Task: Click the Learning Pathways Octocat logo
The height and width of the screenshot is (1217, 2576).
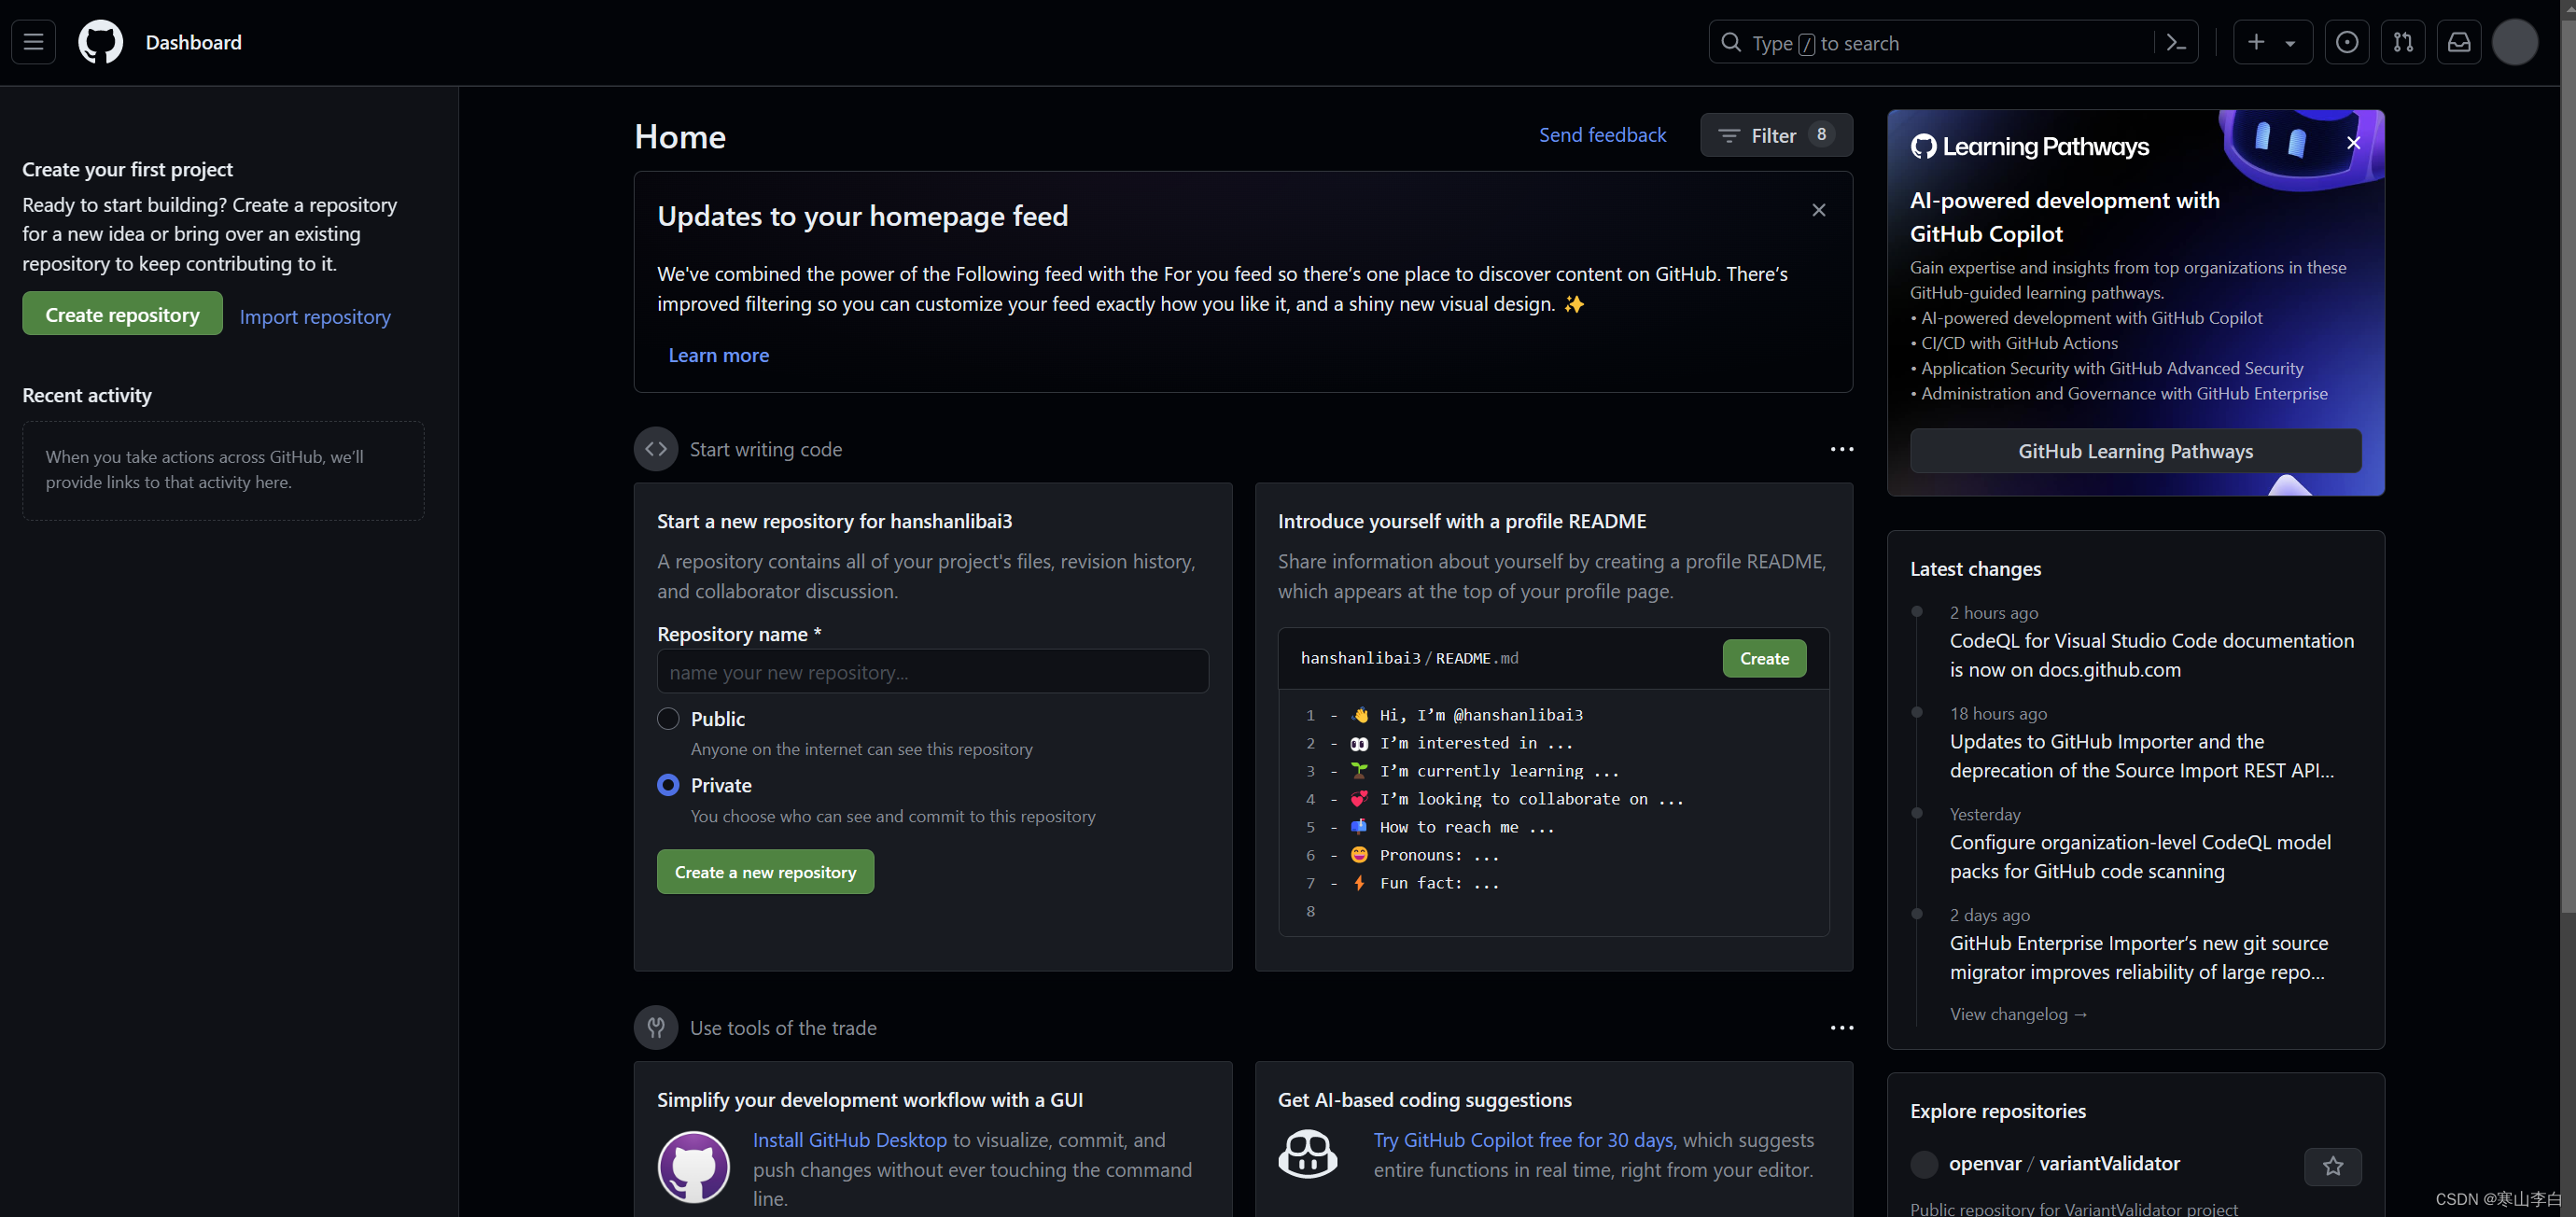Action: pos(1923,147)
